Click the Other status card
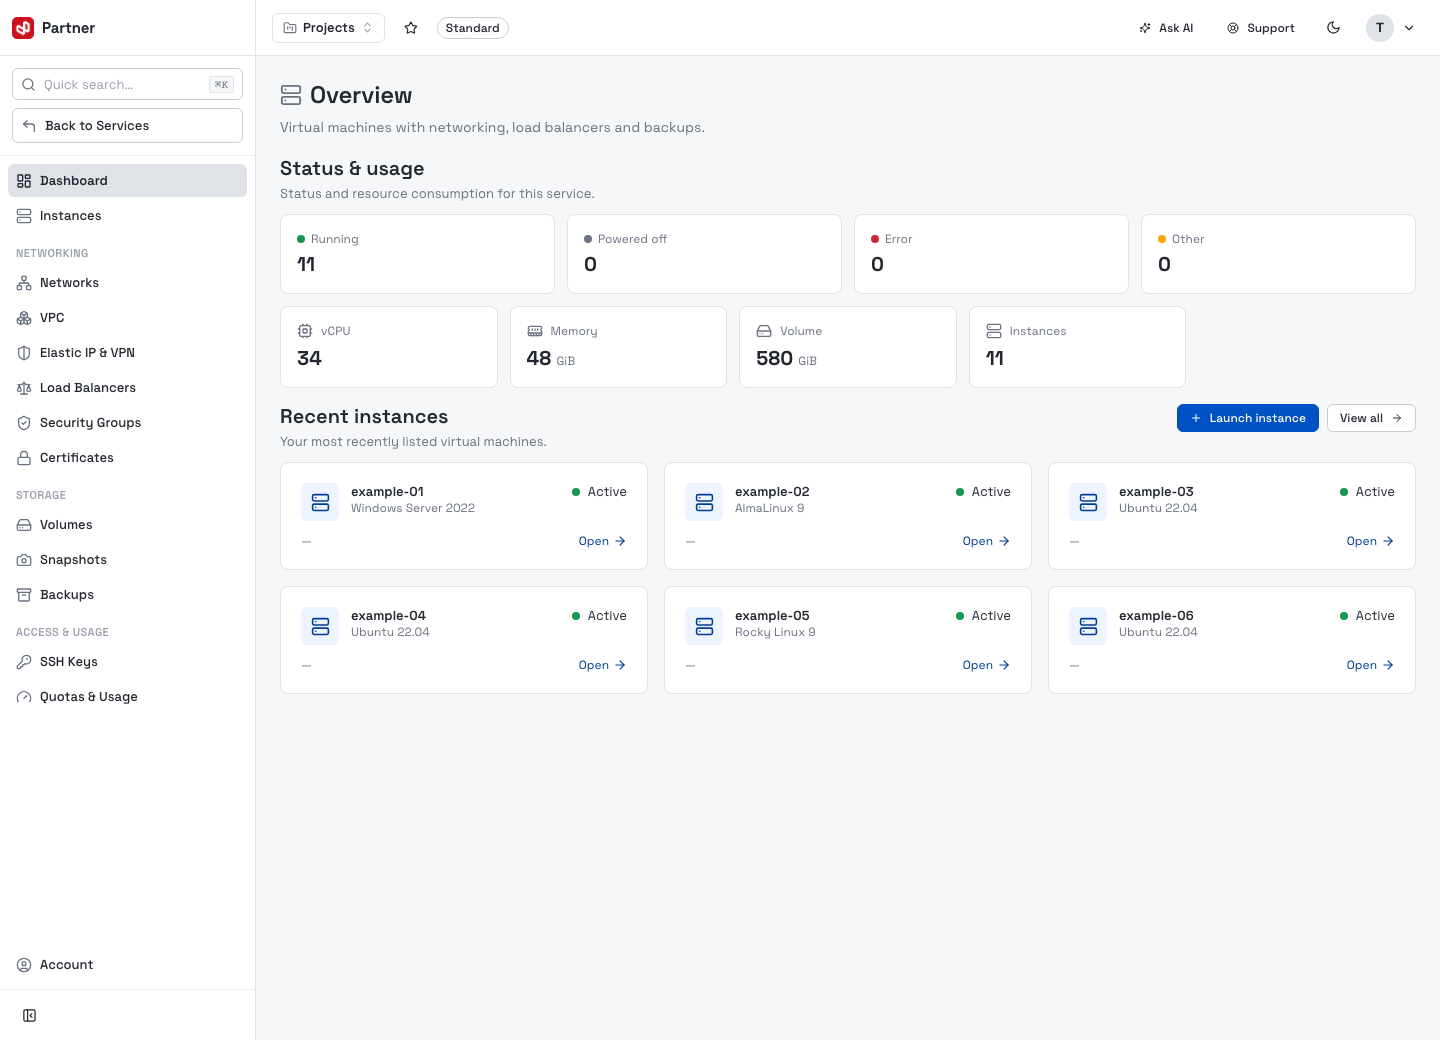 1278,254
